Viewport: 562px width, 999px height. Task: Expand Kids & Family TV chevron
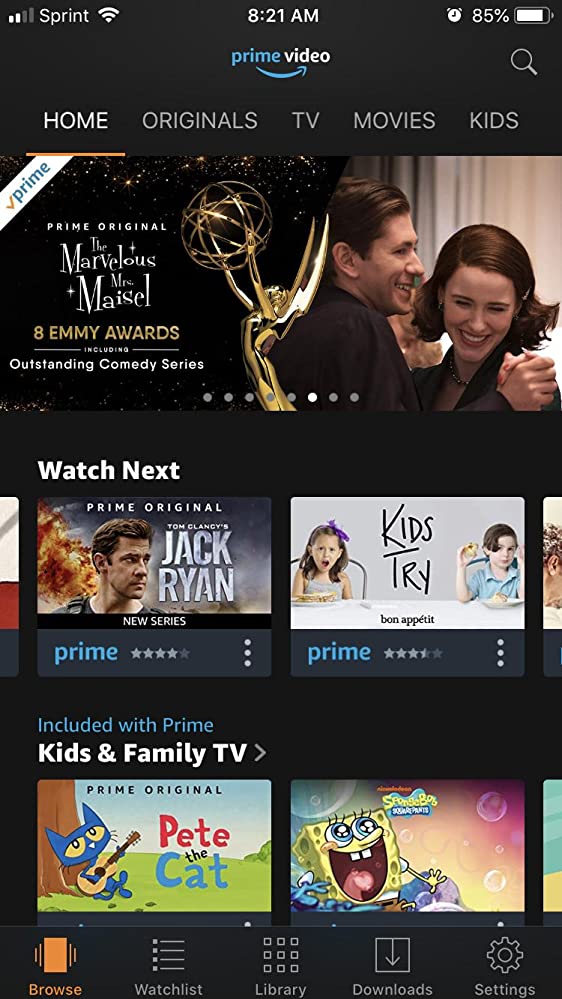259,753
